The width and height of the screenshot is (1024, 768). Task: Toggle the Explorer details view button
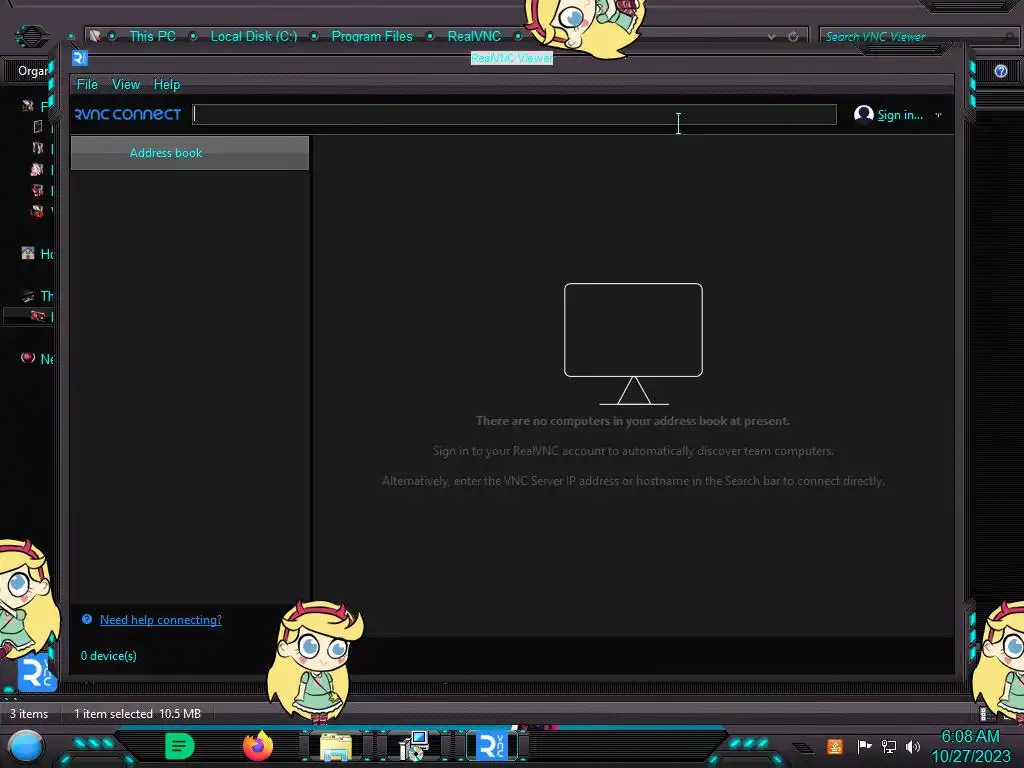click(x=984, y=713)
